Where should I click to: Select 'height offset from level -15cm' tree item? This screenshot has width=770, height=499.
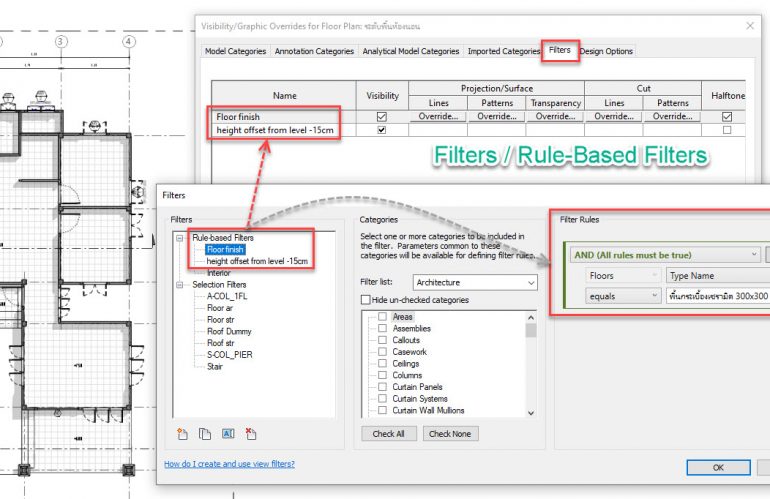pyautogui.click(x=257, y=261)
